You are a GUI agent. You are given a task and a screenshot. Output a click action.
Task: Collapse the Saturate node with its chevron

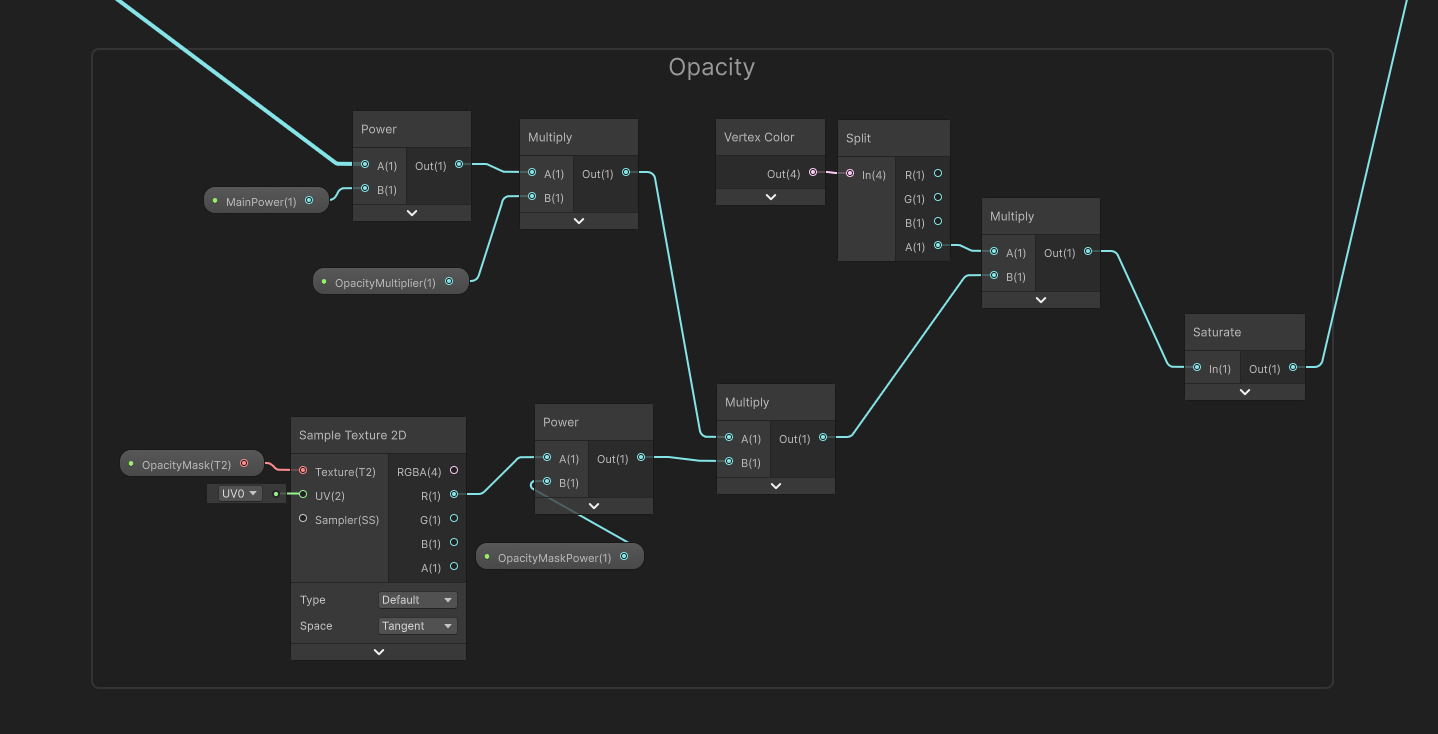pos(1245,392)
